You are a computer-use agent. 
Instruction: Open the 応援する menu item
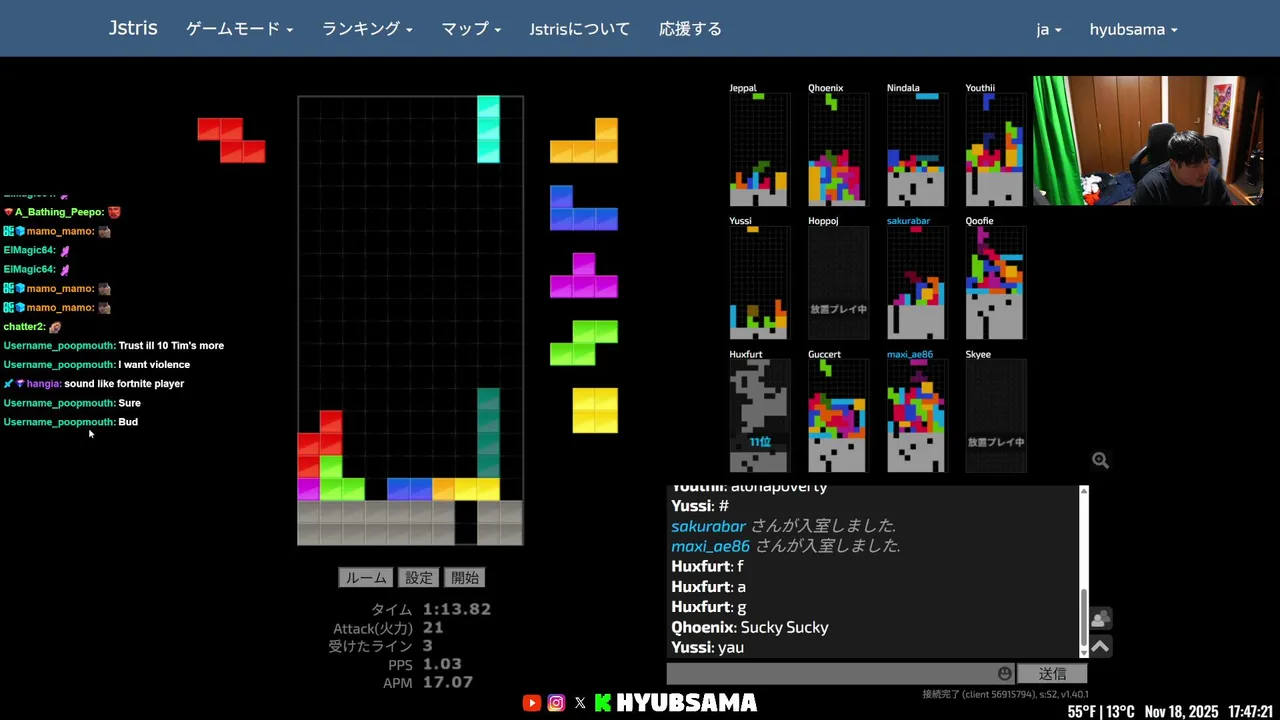click(x=690, y=29)
